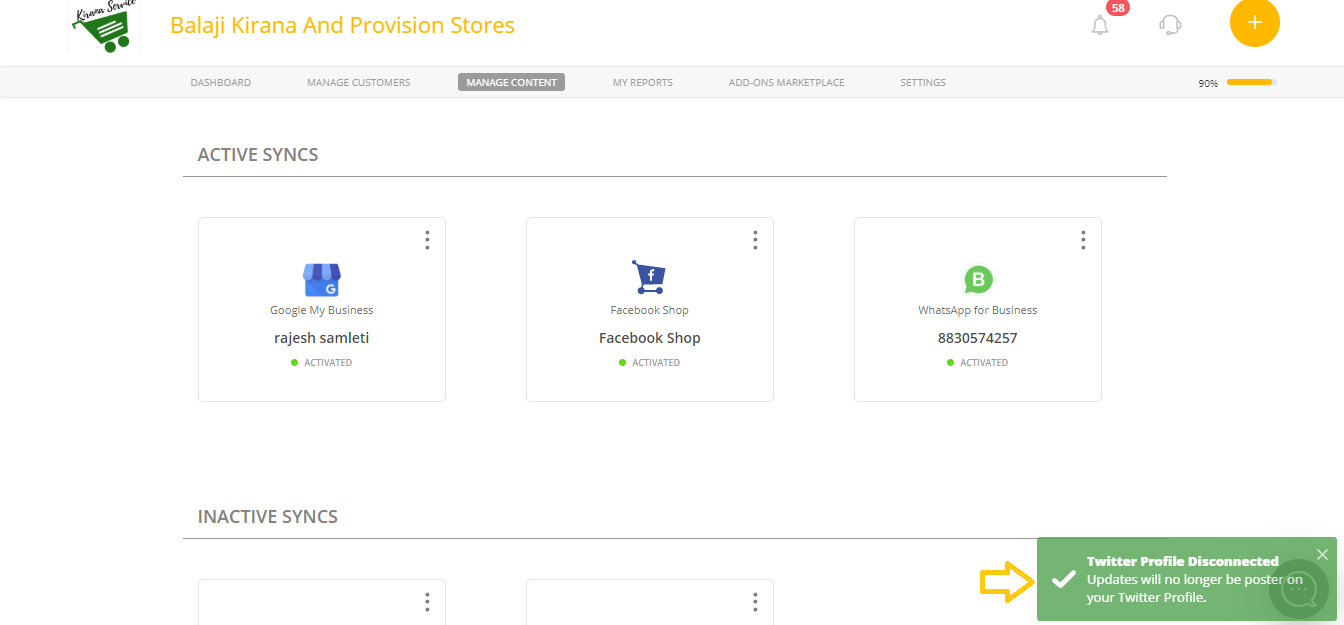Close the Twitter Profile Disconnected notification

[x=1322, y=554]
